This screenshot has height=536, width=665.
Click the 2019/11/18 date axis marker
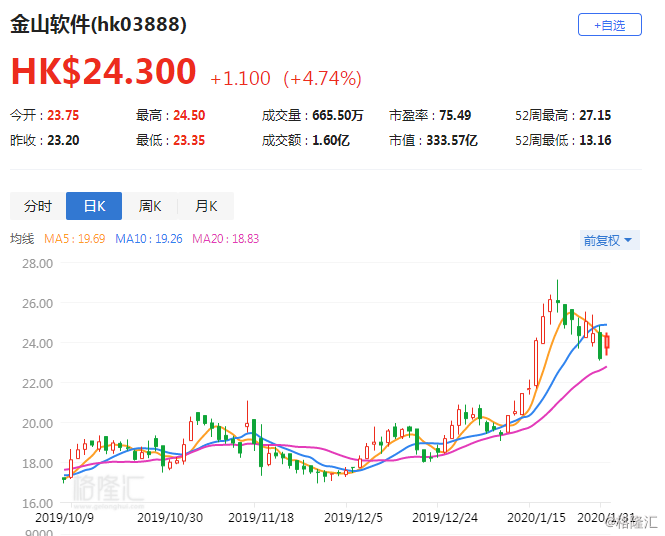point(261,518)
